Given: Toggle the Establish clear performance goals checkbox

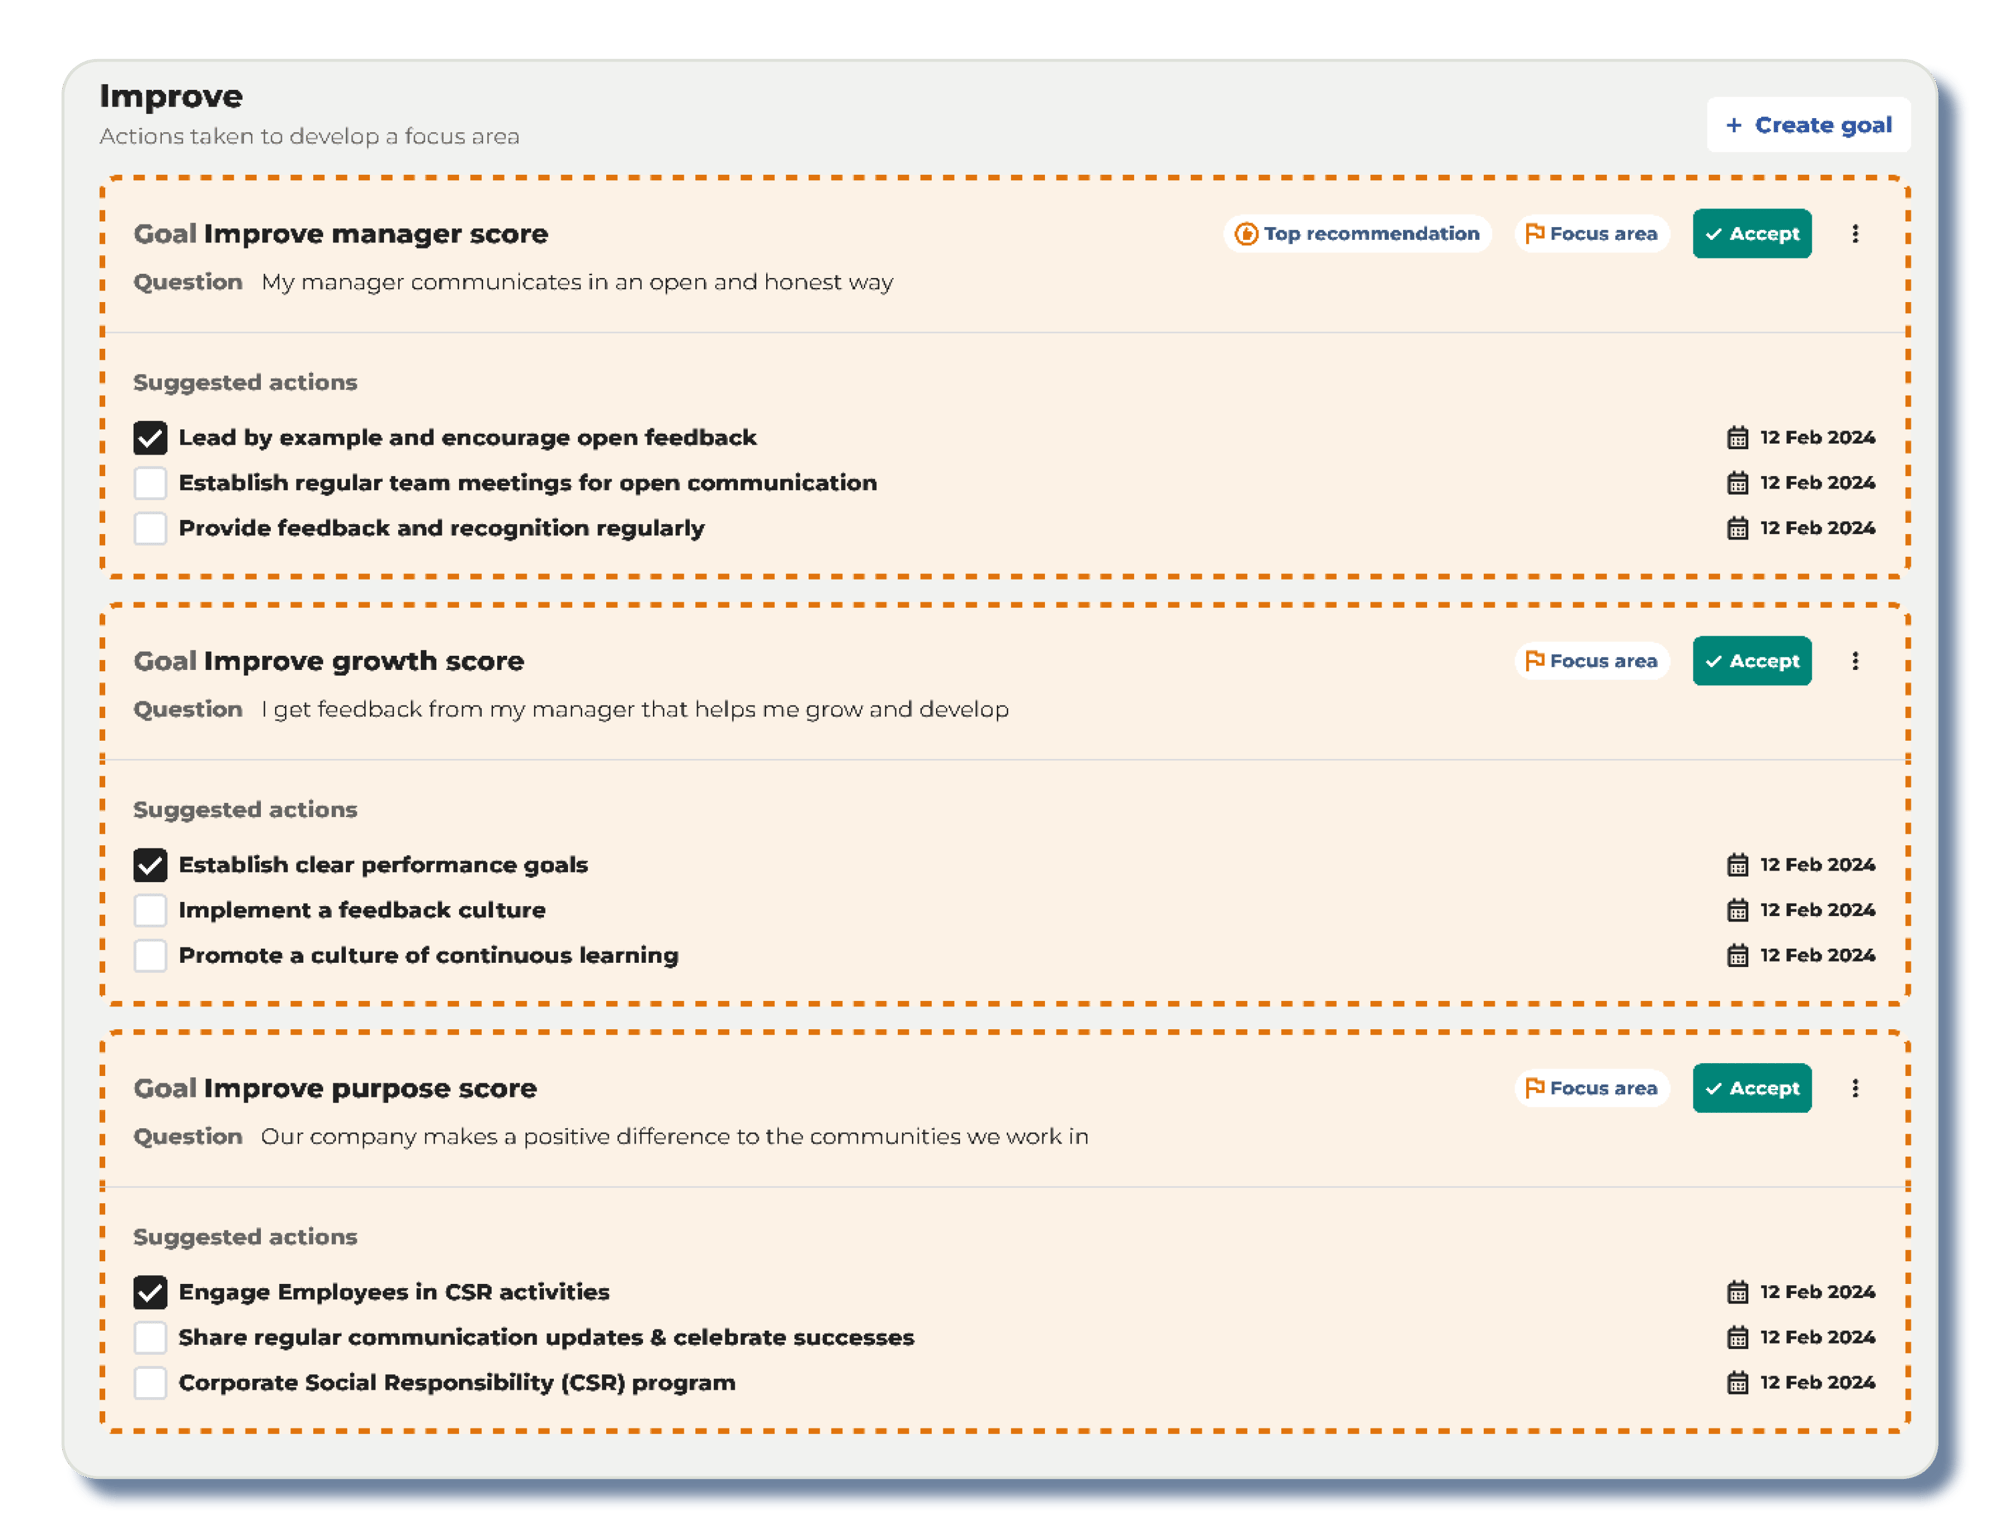Looking at the screenshot, I should (x=150, y=863).
